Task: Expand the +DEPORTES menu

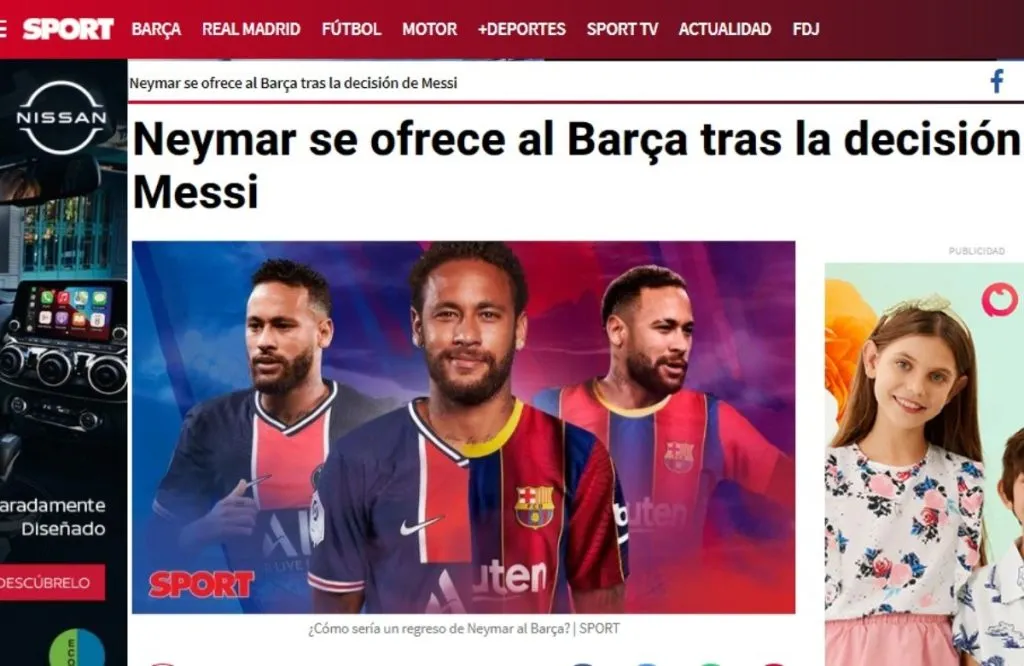Action: (522, 29)
